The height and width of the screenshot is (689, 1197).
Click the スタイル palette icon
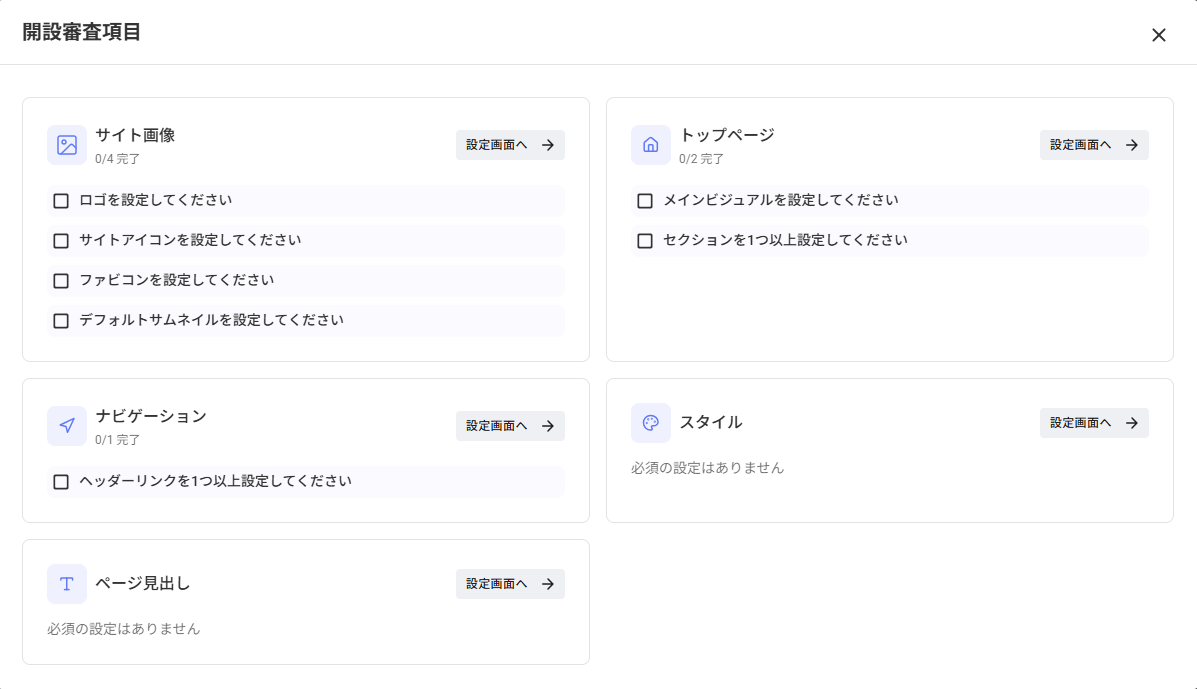click(x=650, y=423)
